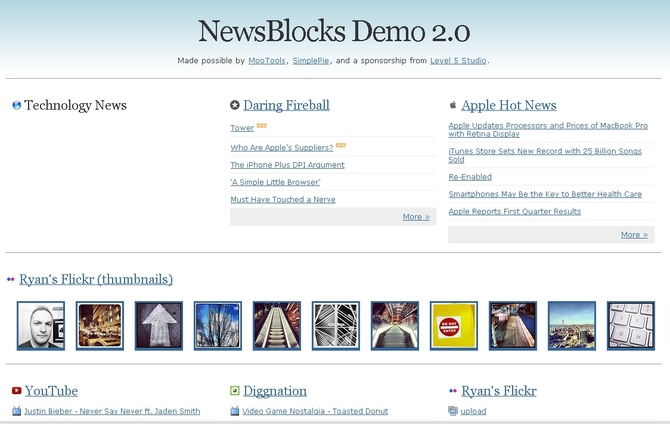Open the city skyline thumbnail
The width and height of the screenshot is (670, 424).
click(x=572, y=326)
